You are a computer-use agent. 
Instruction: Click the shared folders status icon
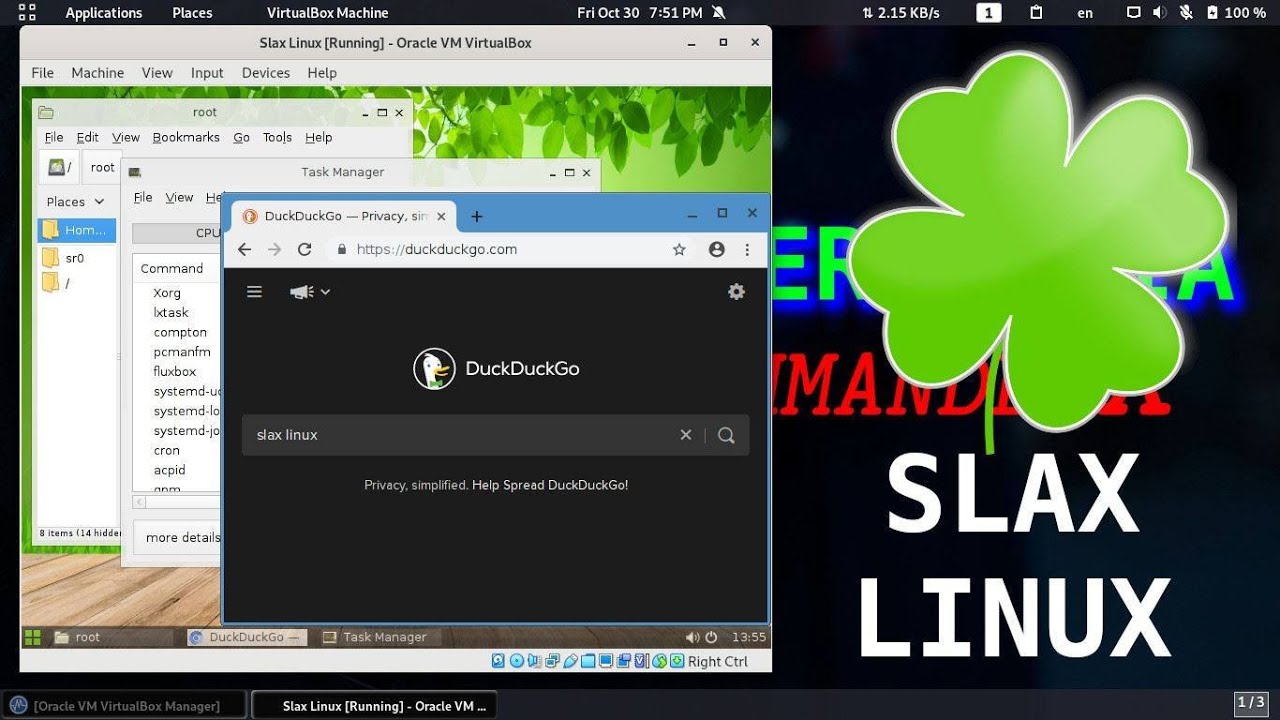[x=588, y=661]
